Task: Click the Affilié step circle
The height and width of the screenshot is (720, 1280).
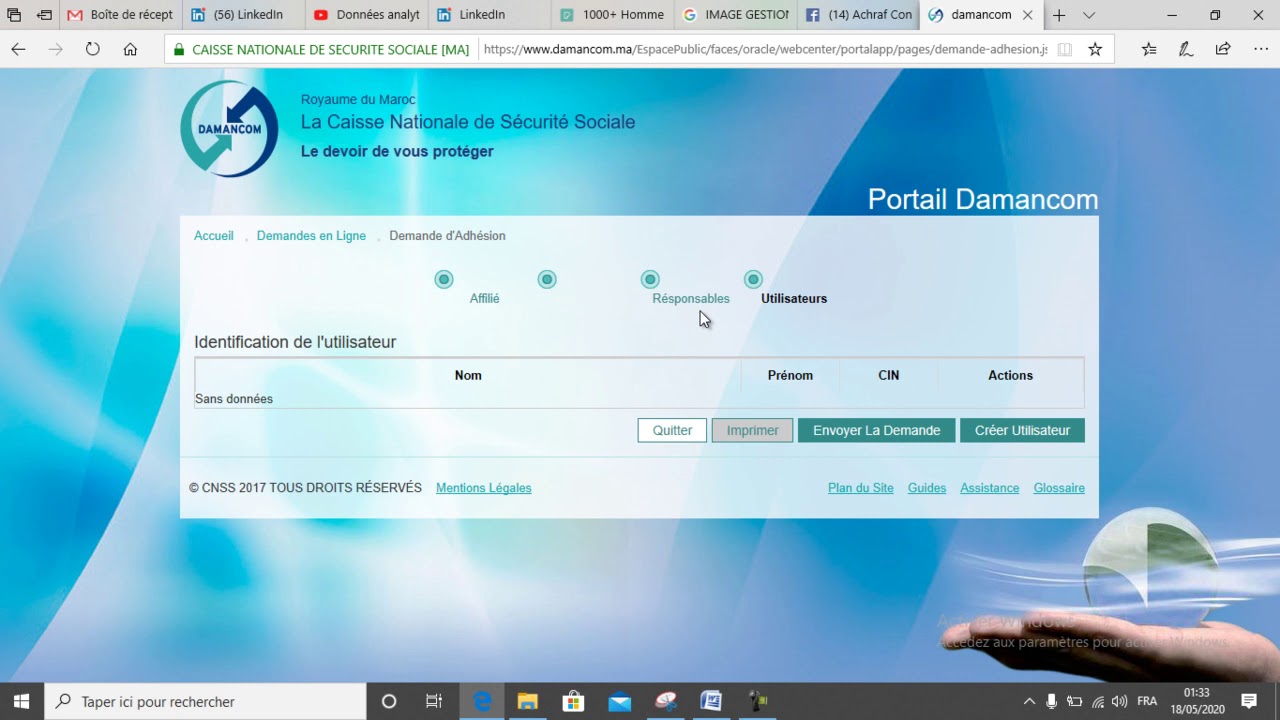Action: click(444, 279)
